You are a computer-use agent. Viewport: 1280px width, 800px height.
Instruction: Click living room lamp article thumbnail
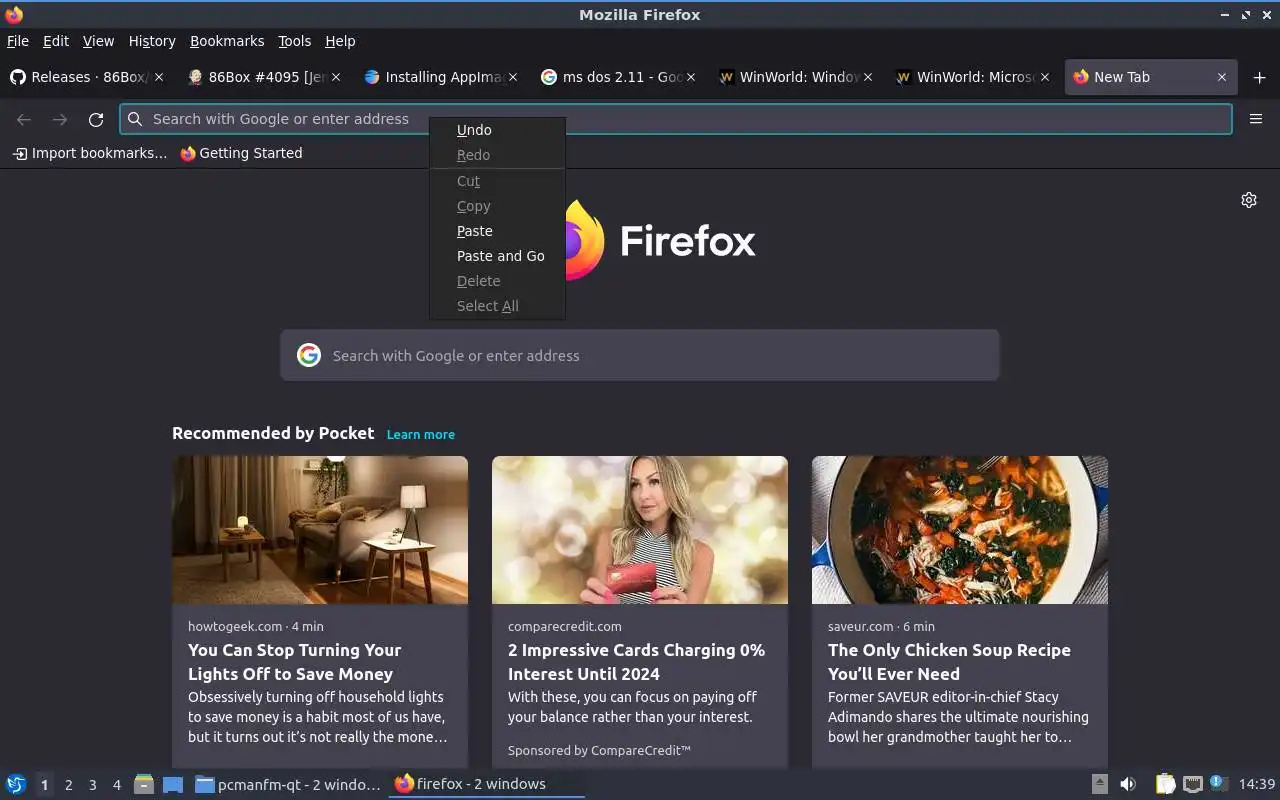pos(320,530)
